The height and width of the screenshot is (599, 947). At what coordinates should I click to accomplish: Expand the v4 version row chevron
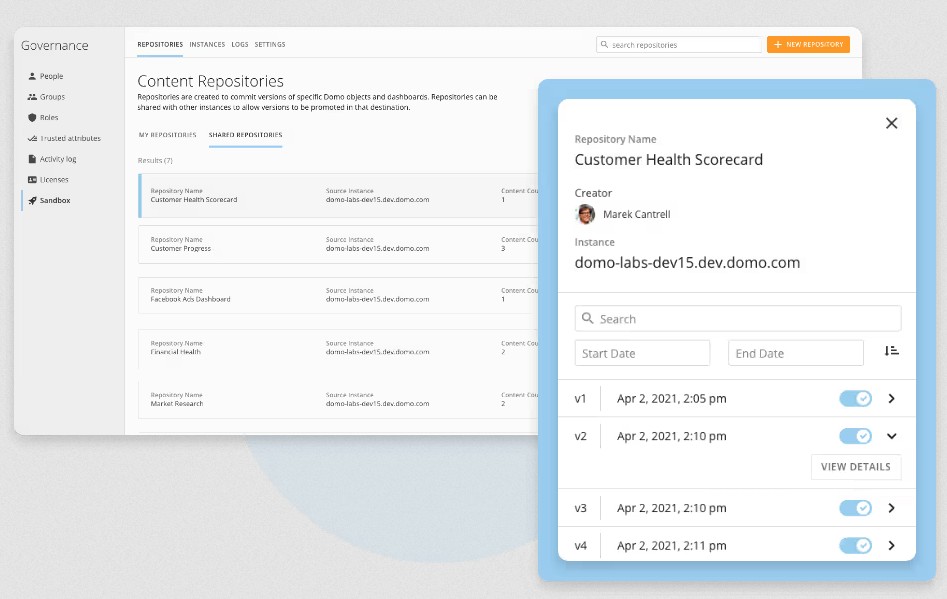891,546
